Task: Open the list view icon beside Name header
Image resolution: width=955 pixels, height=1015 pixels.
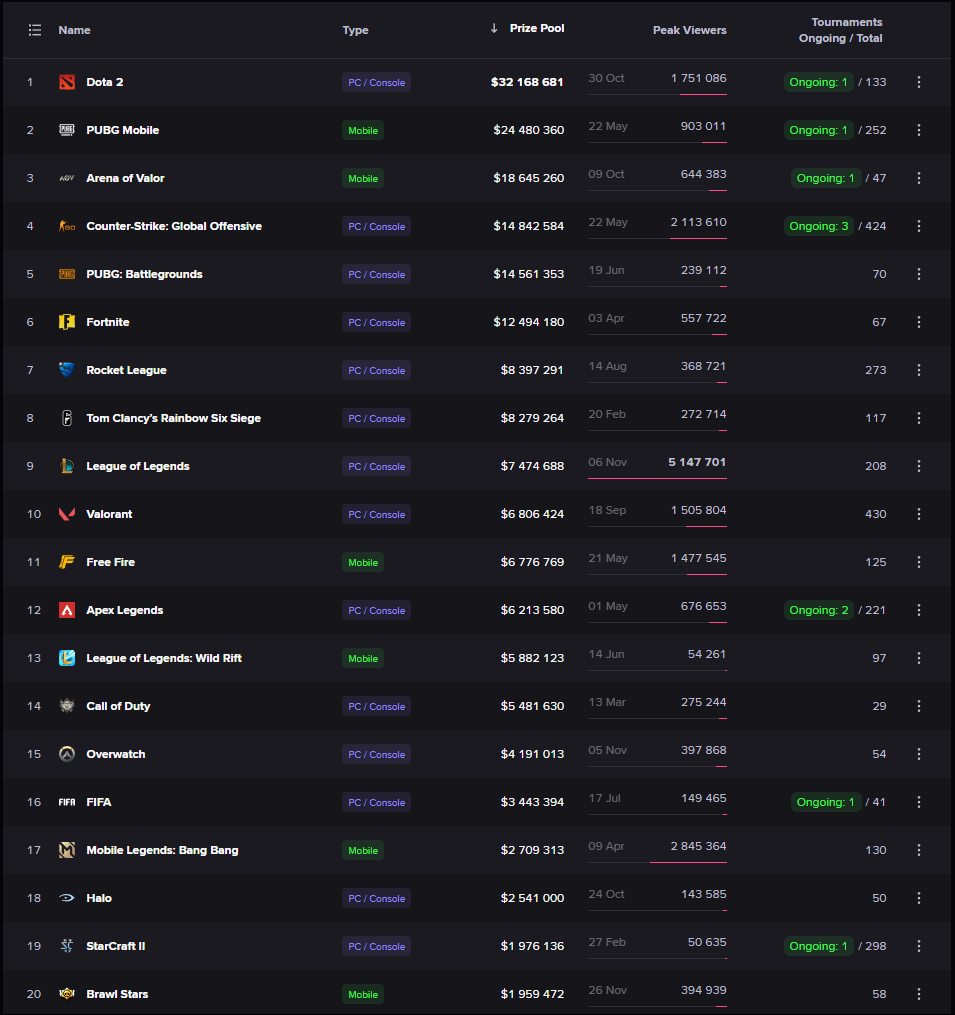Action: [35, 30]
